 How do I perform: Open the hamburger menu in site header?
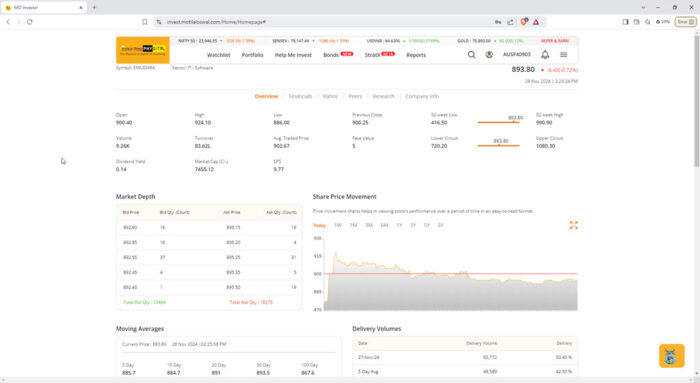tap(564, 54)
